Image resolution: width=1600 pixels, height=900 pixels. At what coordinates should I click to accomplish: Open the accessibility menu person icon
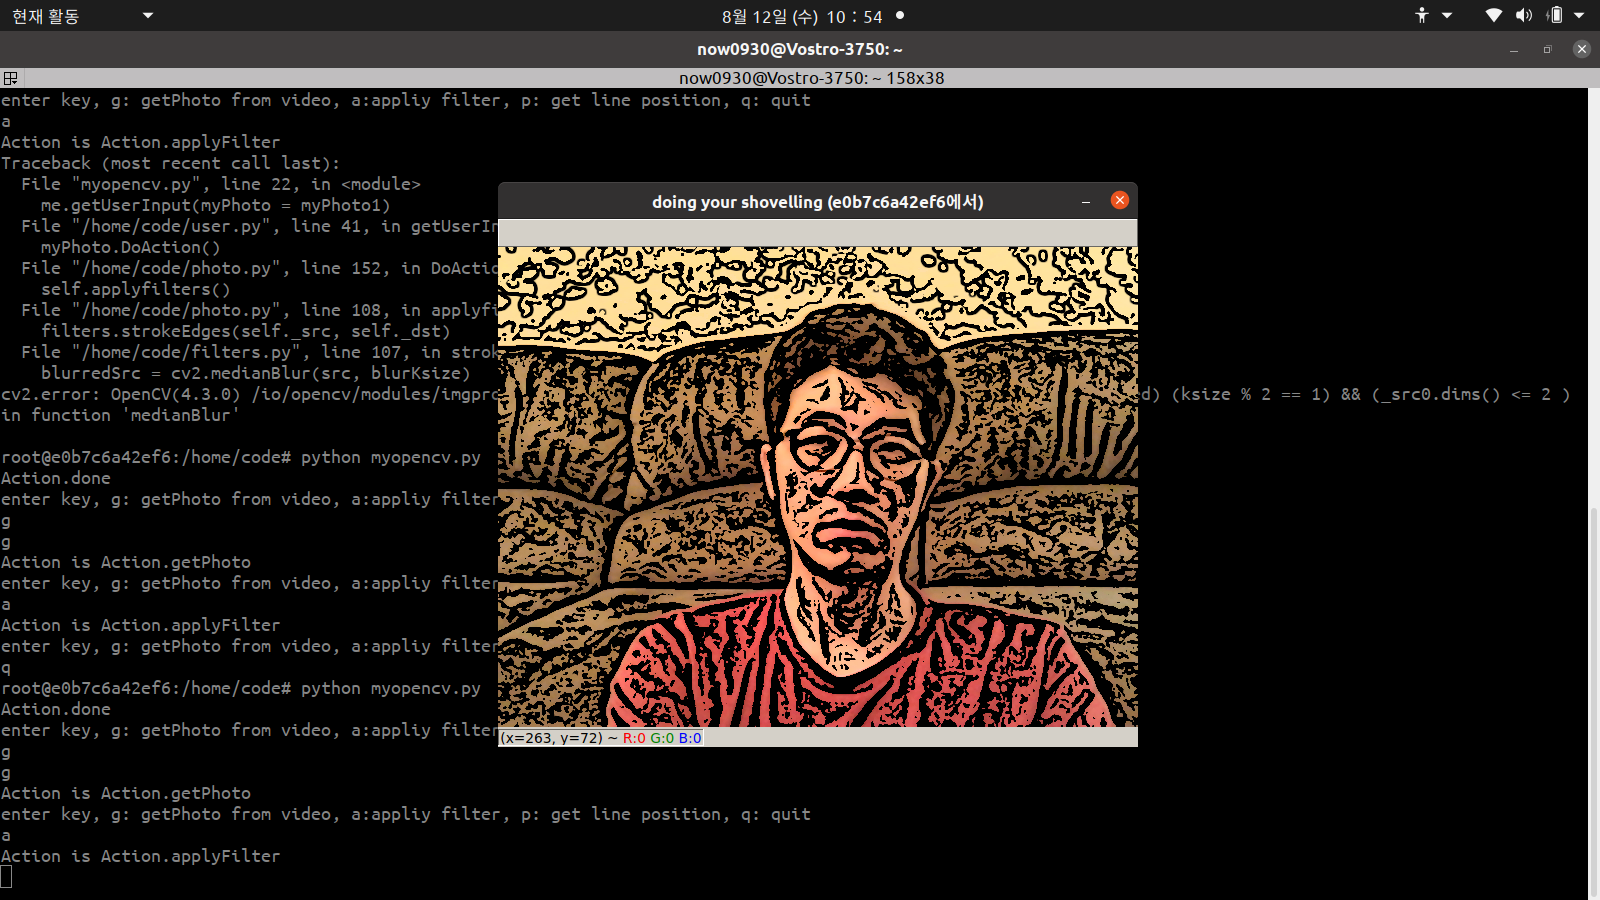click(x=1421, y=15)
